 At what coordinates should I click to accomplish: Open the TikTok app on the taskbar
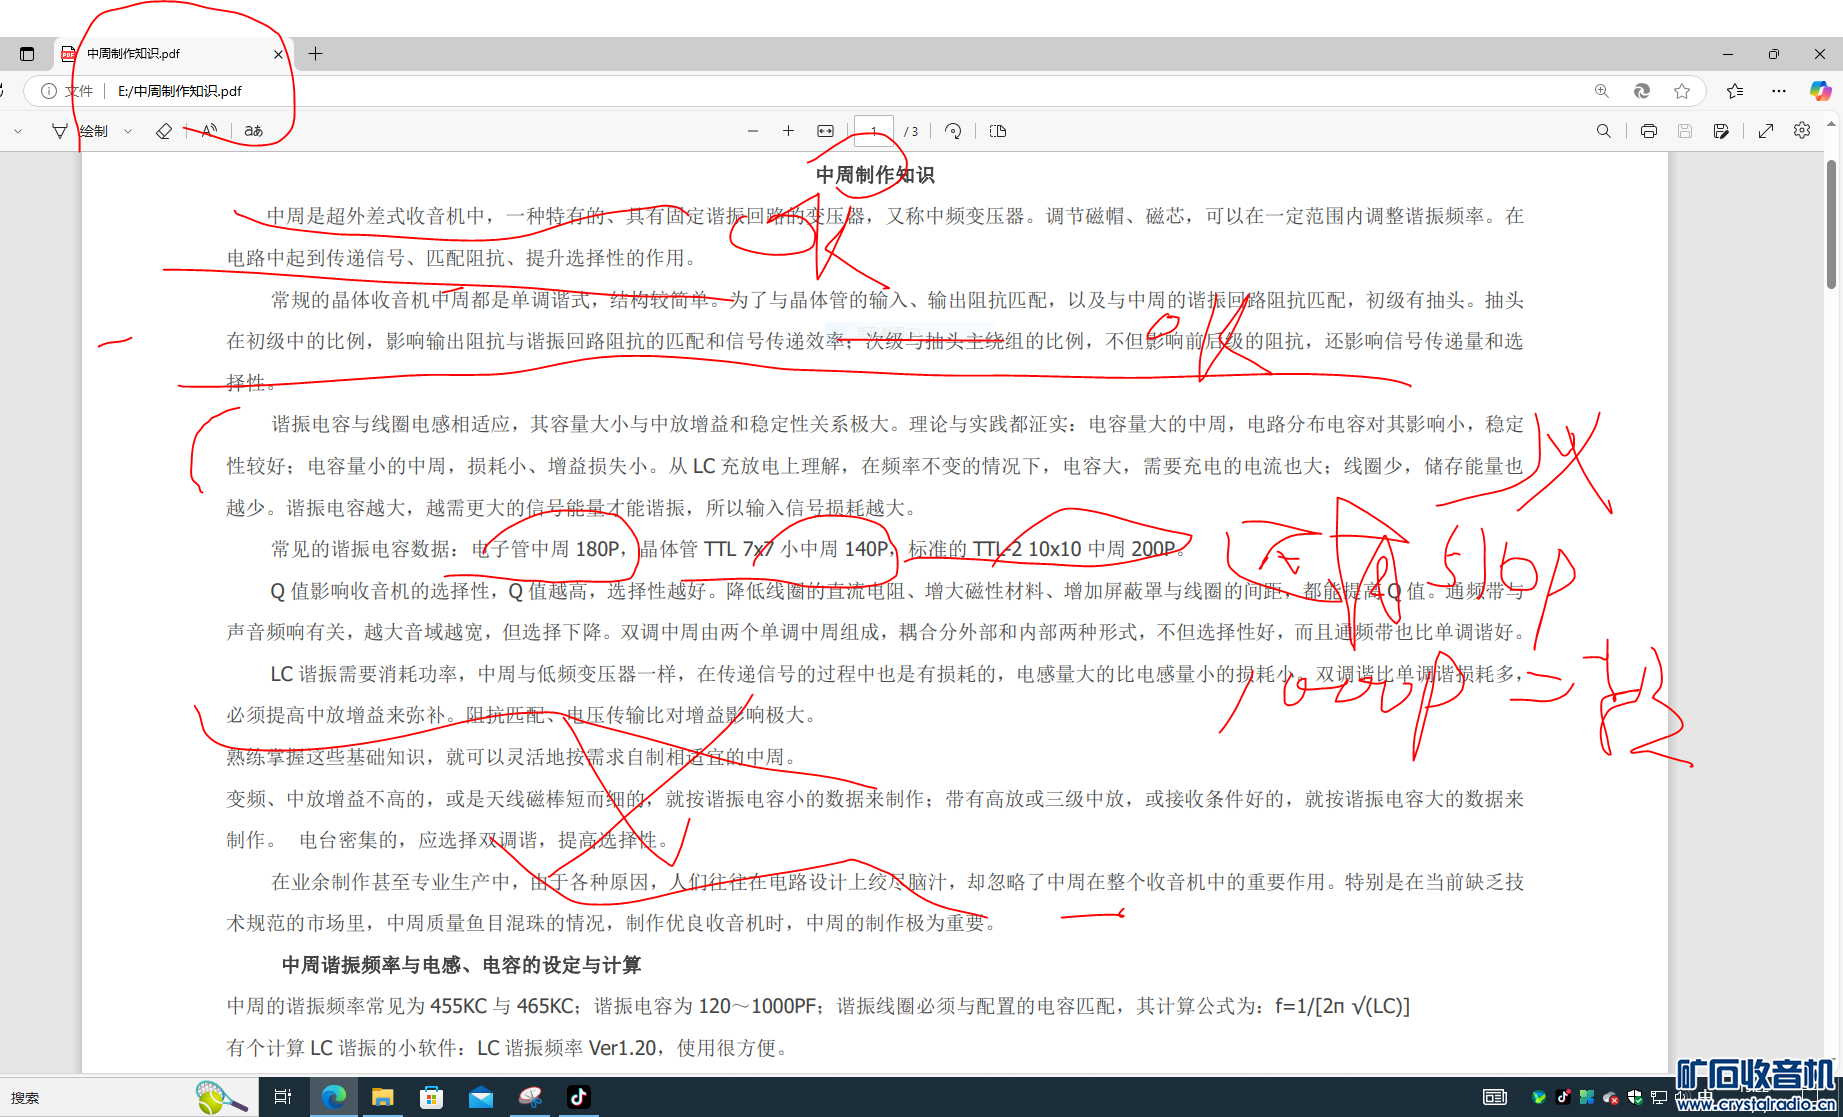tap(579, 1097)
